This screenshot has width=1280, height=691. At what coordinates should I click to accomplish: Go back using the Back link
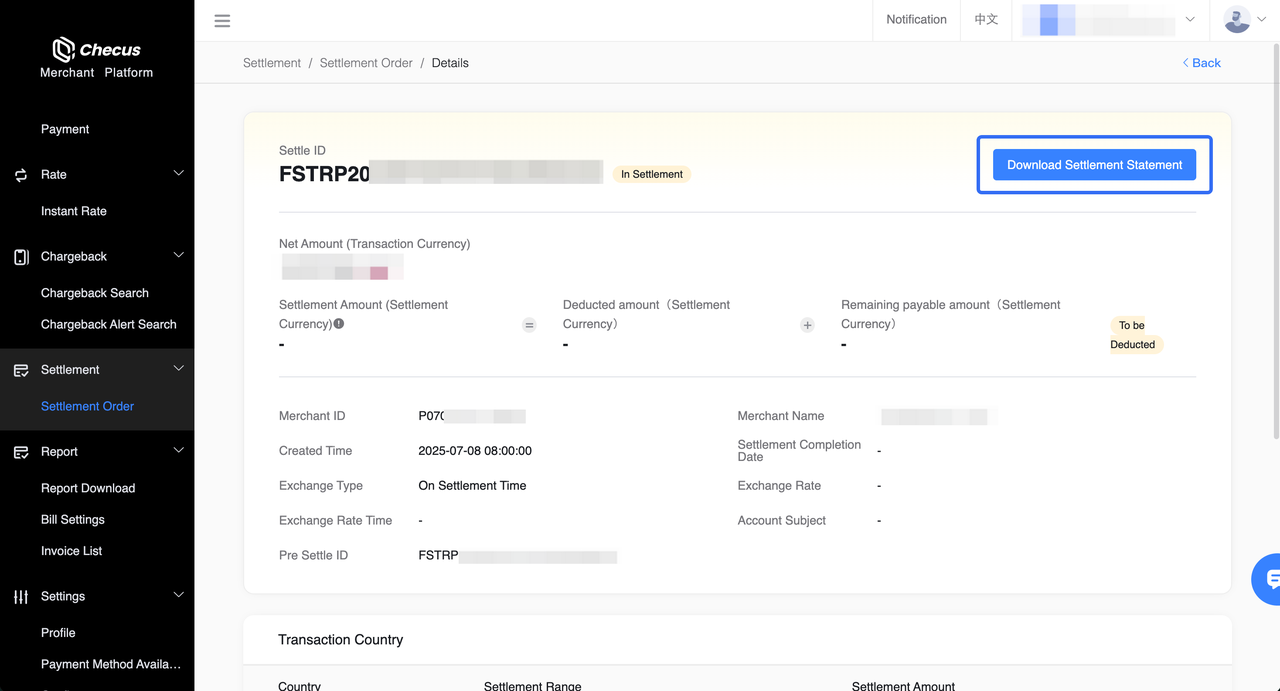coord(1201,63)
